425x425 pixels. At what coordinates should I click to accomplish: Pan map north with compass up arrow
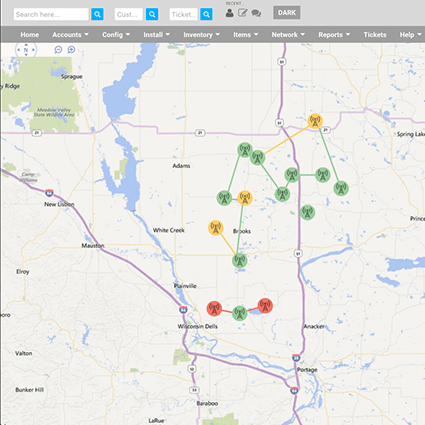(26, 44)
